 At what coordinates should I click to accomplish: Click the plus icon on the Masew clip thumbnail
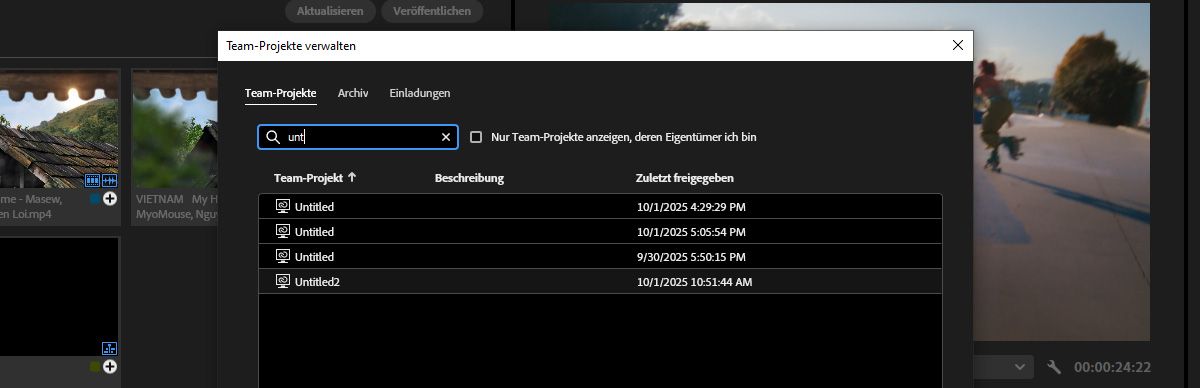pos(110,199)
